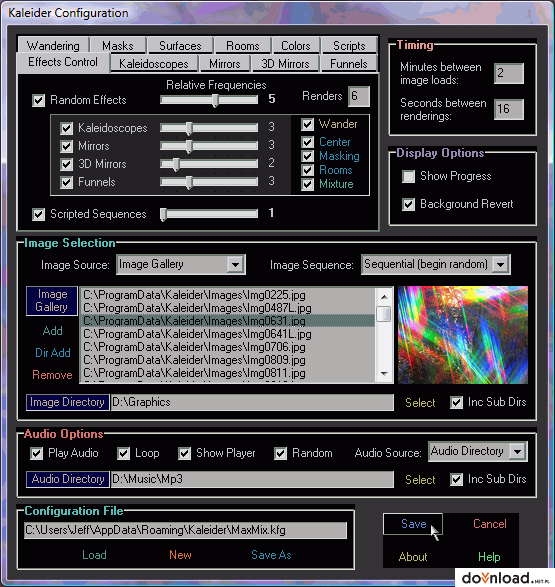Toggle the Random Effects checkbox

pyautogui.click(x=39, y=100)
